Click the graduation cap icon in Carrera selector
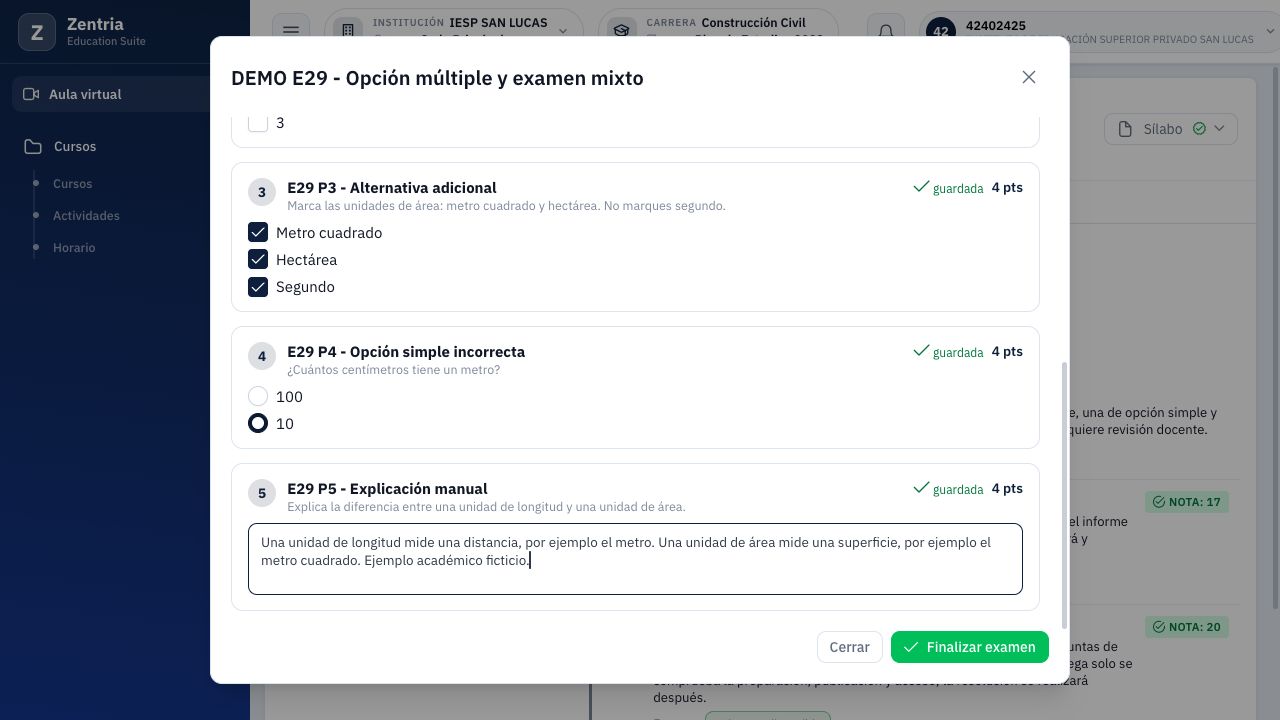Viewport: 1280px width, 720px height. click(621, 31)
